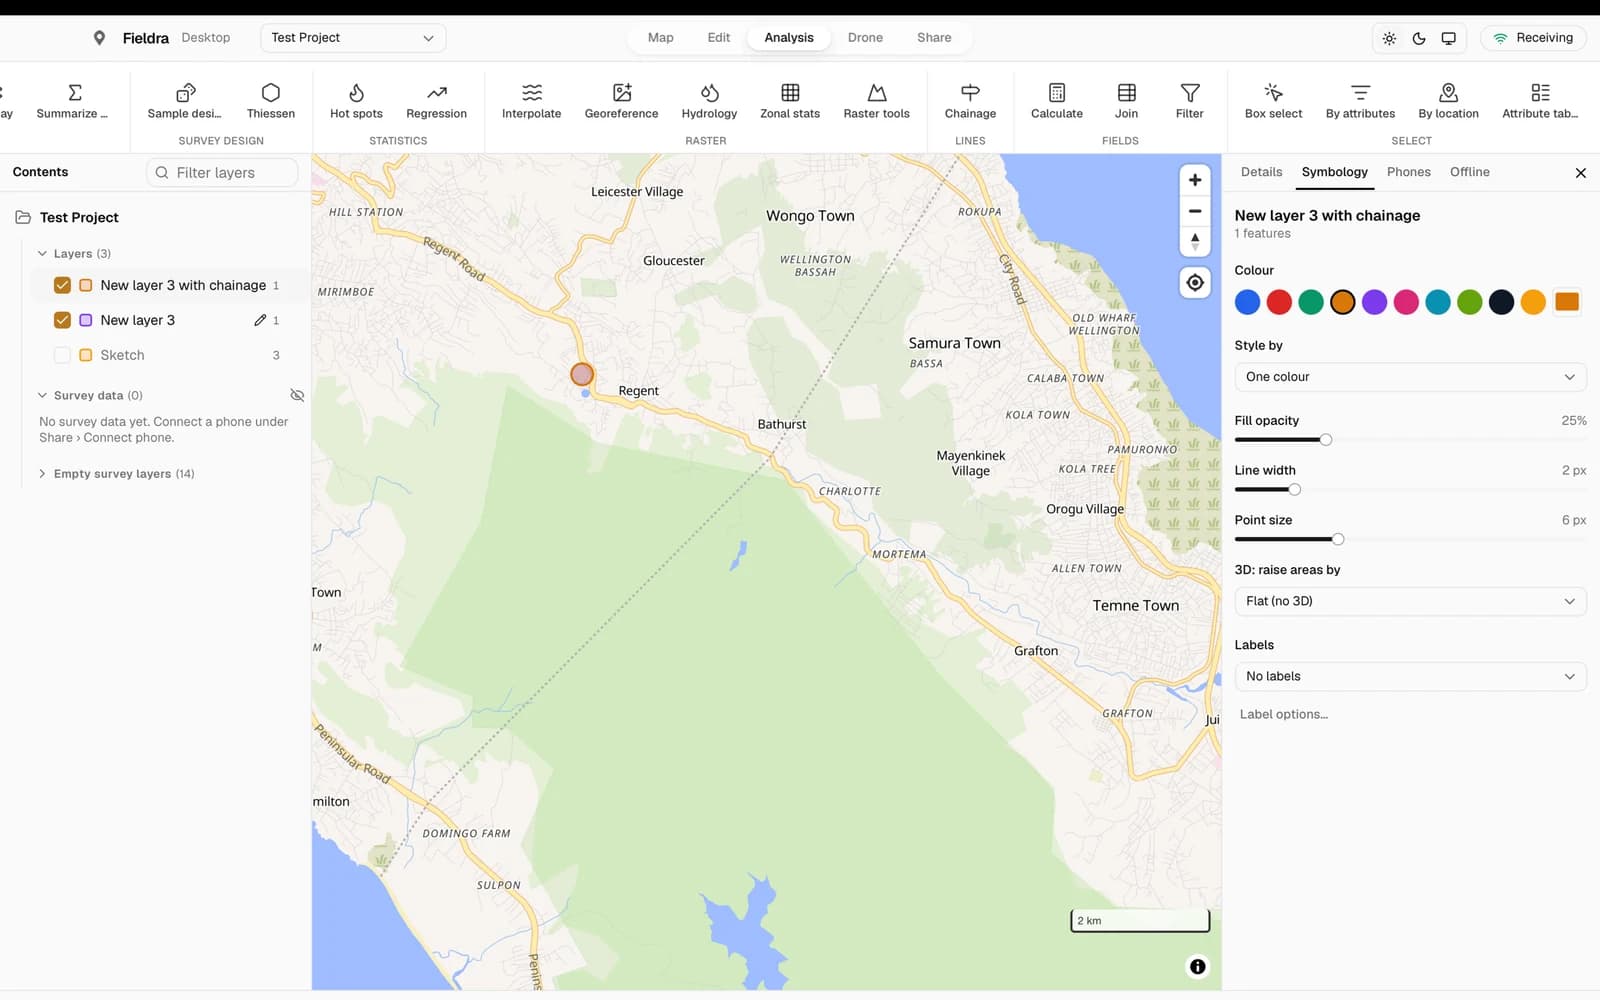The width and height of the screenshot is (1600, 1000).
Task: Switch to the Drone tab
Action: point(865,38)
